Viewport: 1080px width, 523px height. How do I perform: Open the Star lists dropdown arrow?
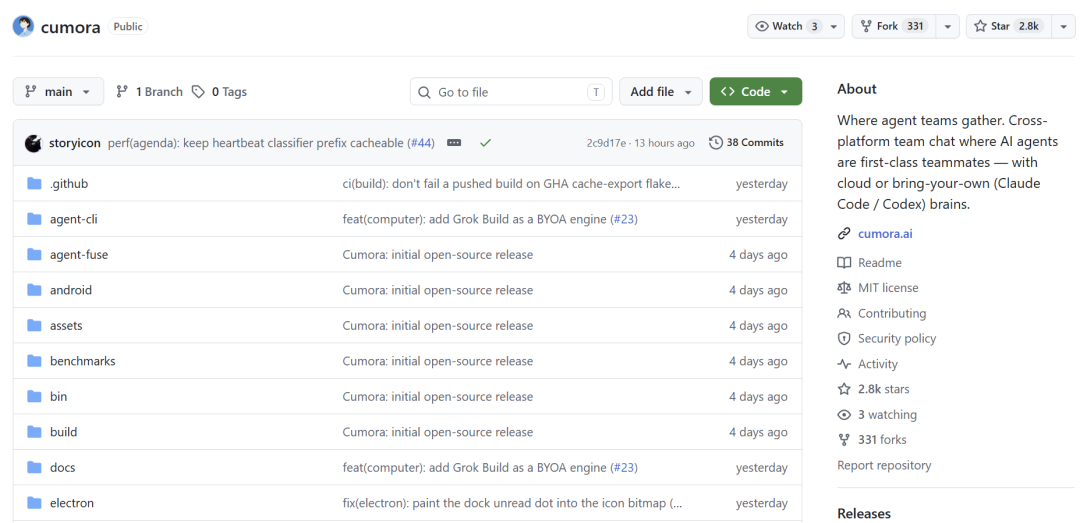click(x=1063, y=26)
